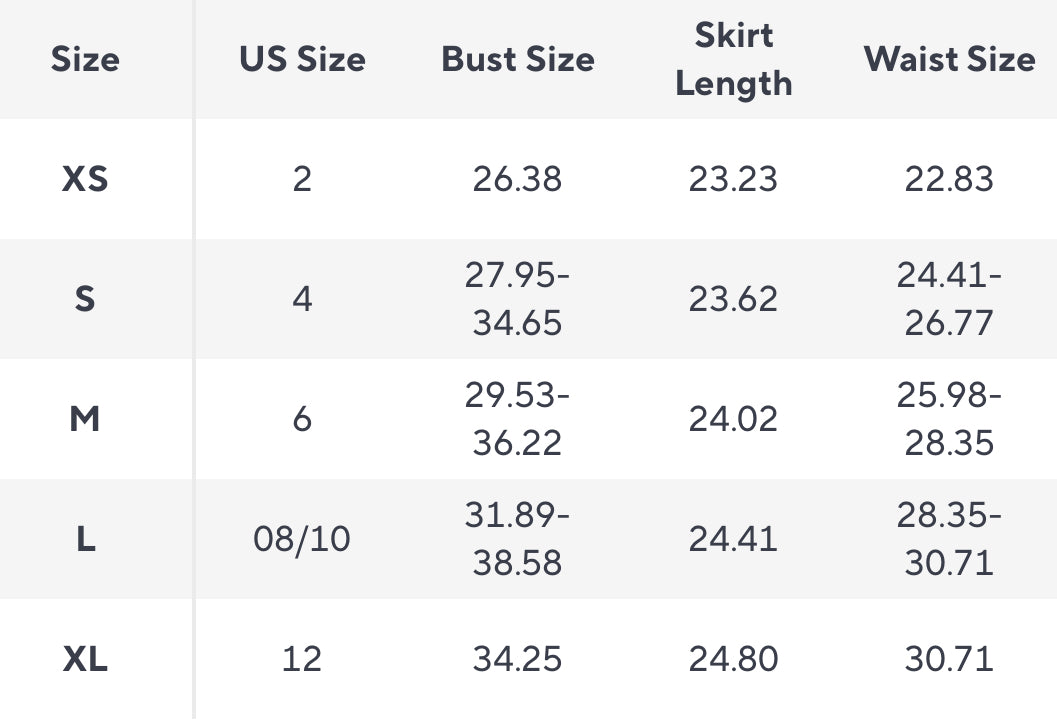This screenshot has height=724, width=1057.
Task: Select the Bust Size column header
Action: [x=518, y=59]
